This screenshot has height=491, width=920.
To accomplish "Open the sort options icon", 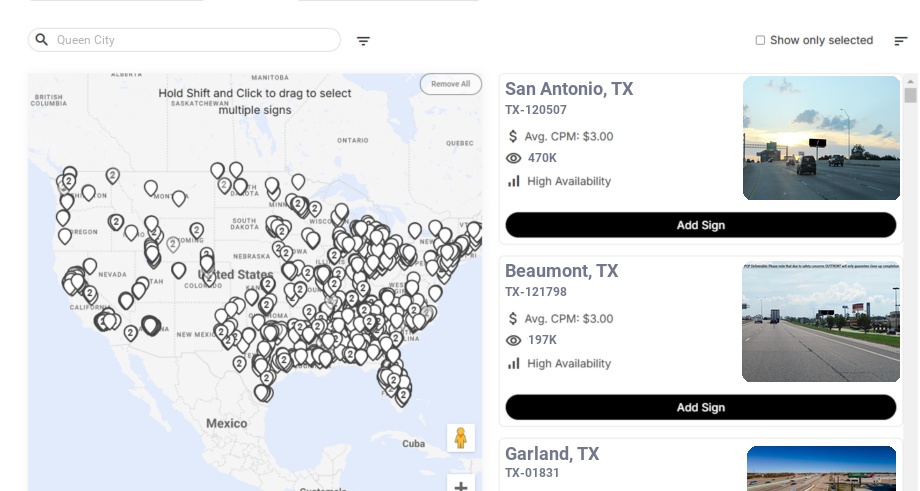I will [x=901, y=41].
